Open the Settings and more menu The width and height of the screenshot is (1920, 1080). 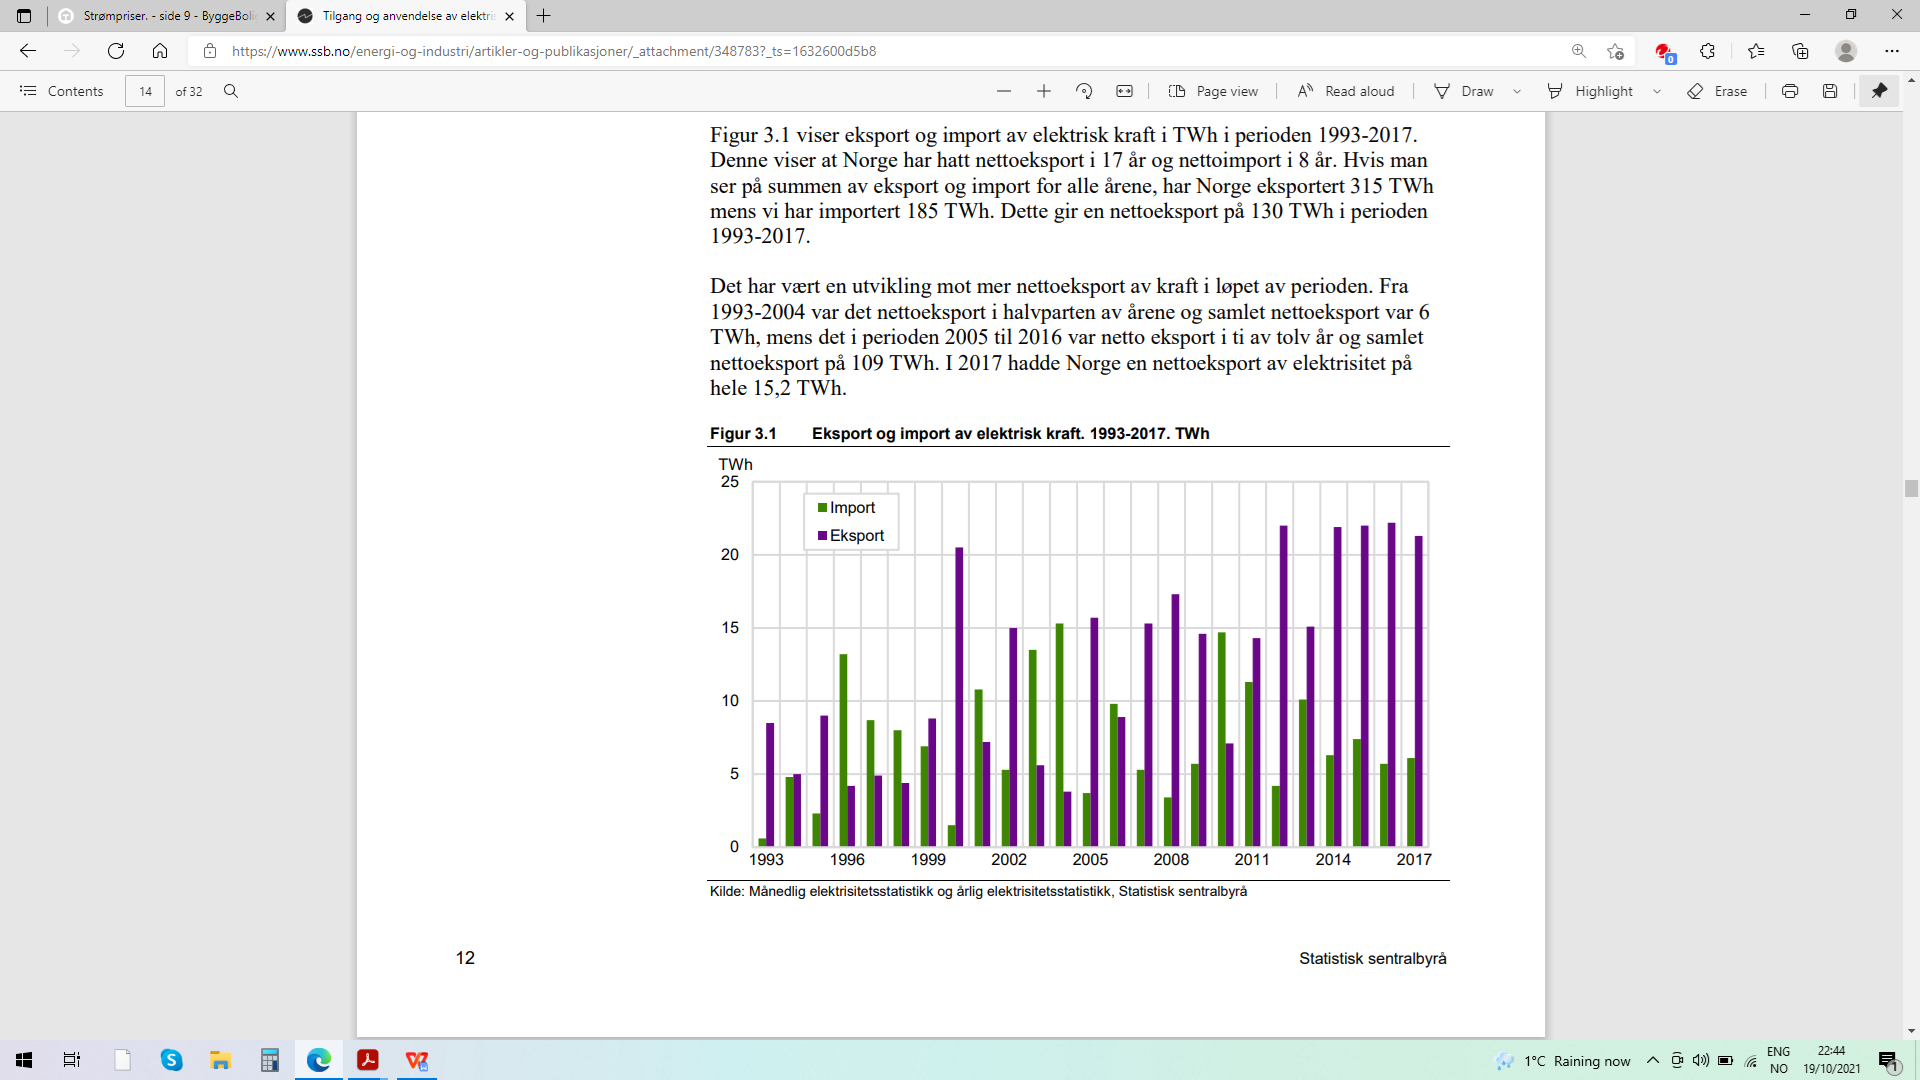[x=1892, y=51]
